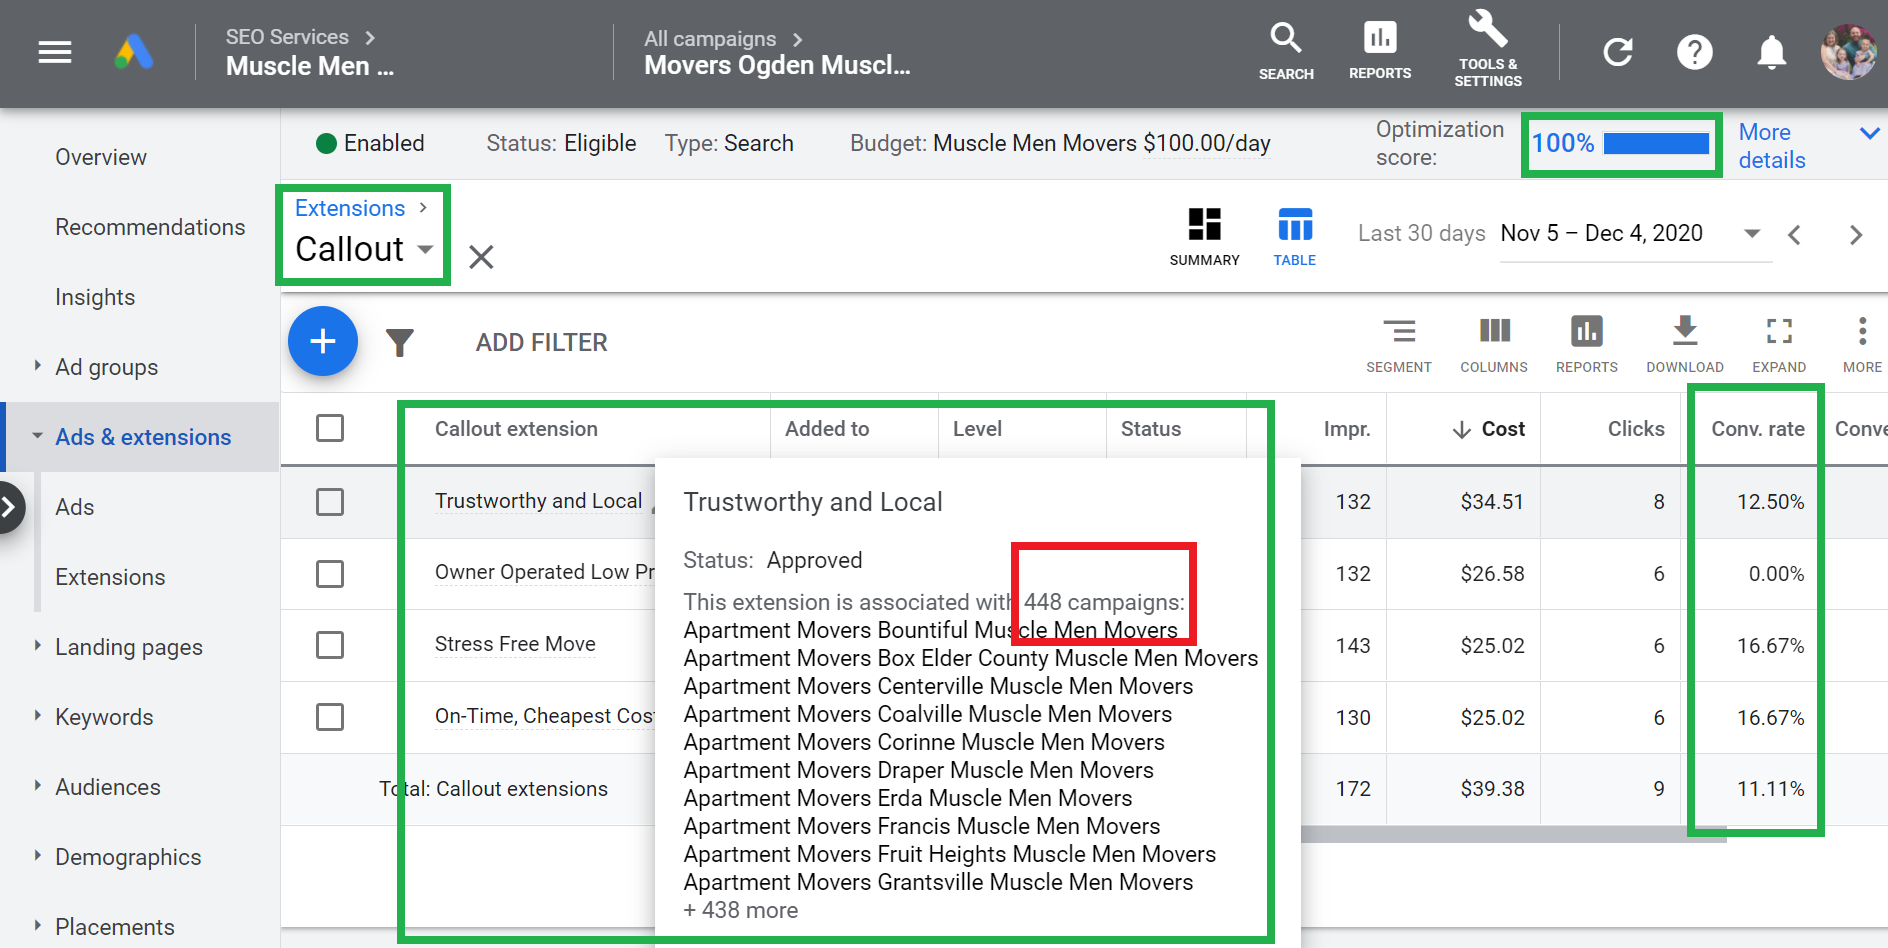Modify table Columns
This screenshot has width=1888, height=948.
(x=1494, y=345)
